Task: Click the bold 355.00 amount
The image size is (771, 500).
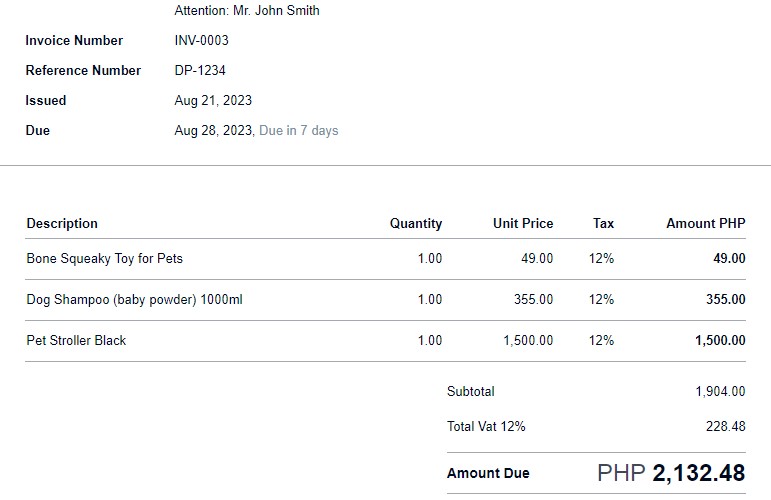Action: tap(725, 300)
